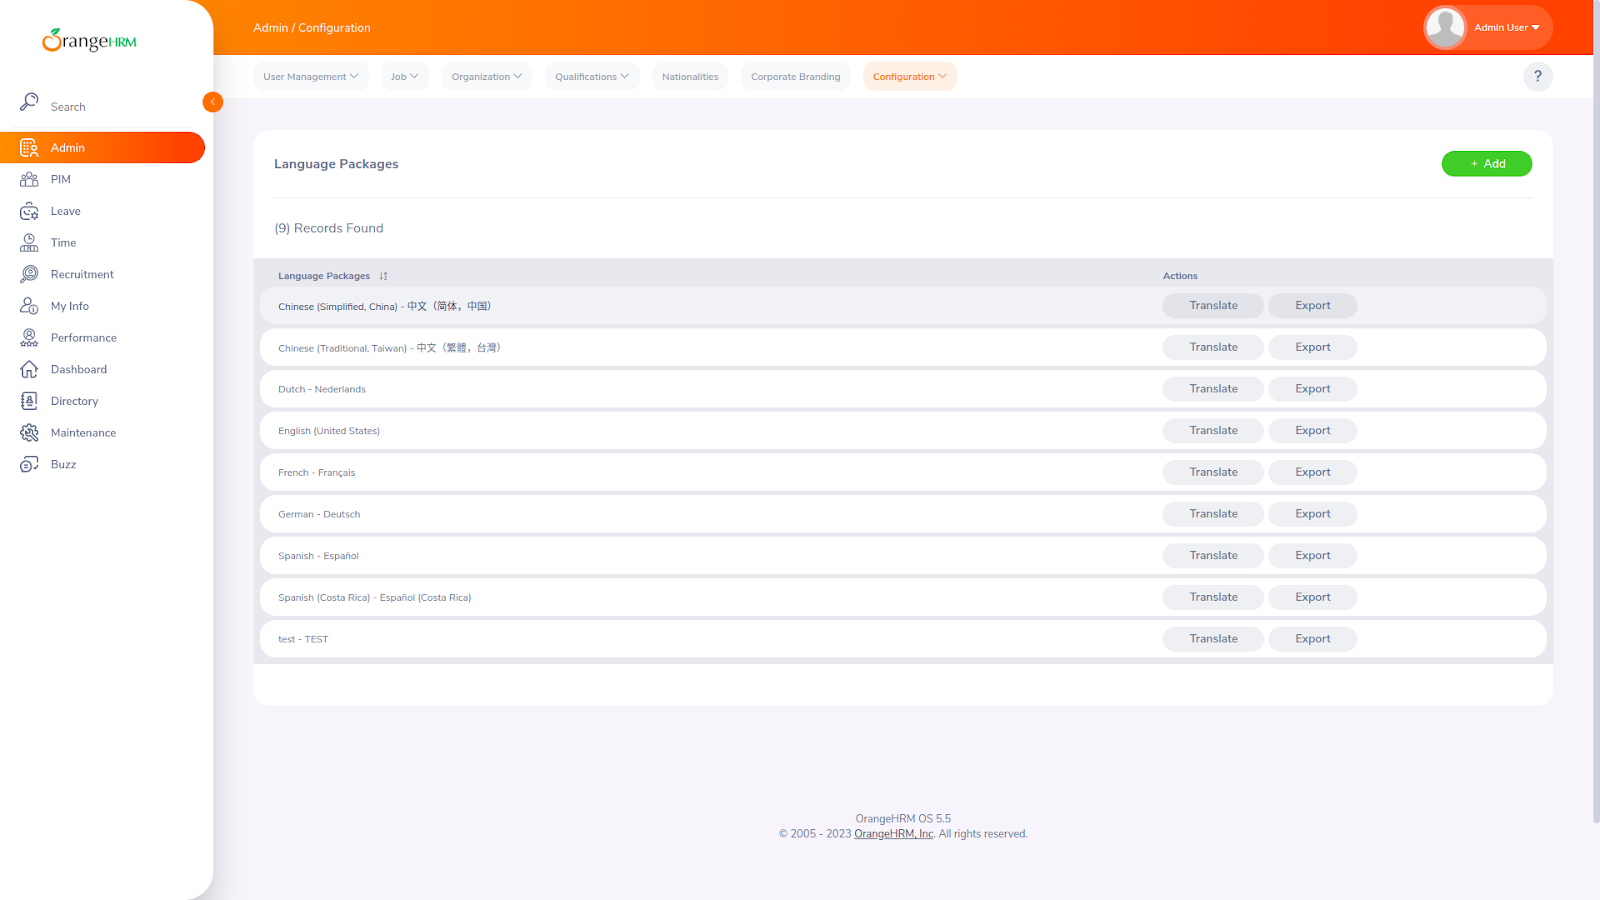Image resolution: width=1600 pixels, height=900 pixels.
Task: Click the Time sidebar icon
Action: [29, 243]
